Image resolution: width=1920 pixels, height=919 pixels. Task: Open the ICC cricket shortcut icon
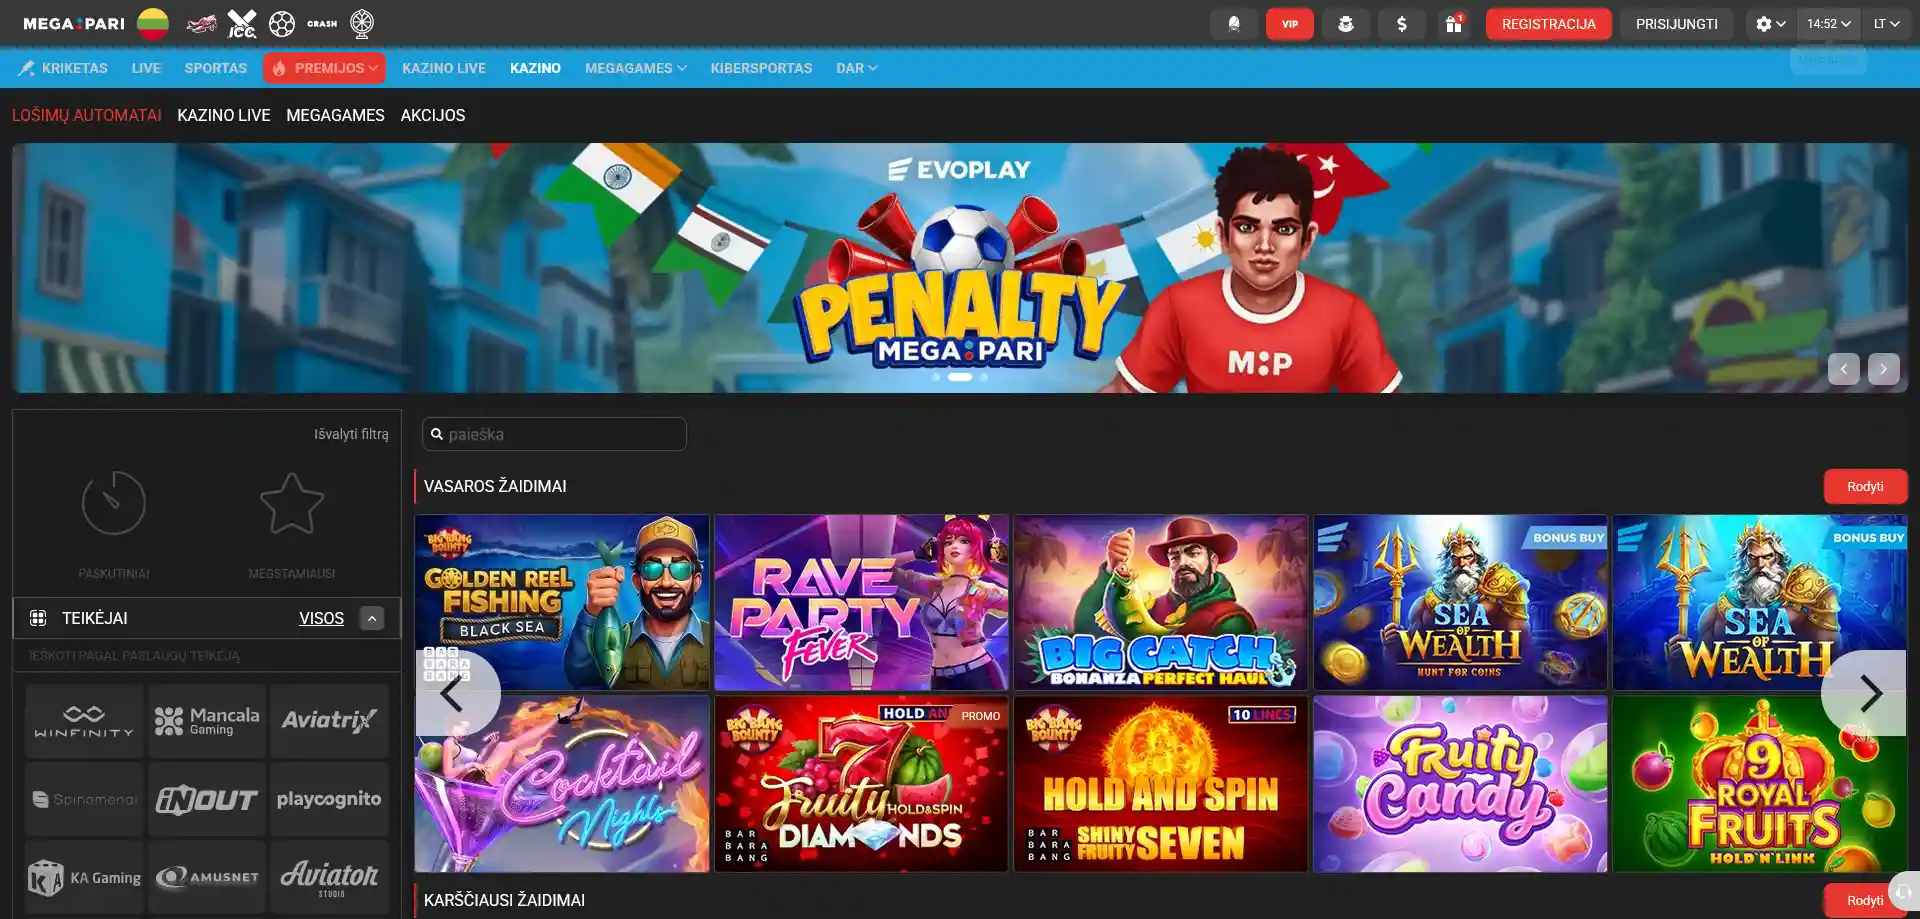click(242, 23)
